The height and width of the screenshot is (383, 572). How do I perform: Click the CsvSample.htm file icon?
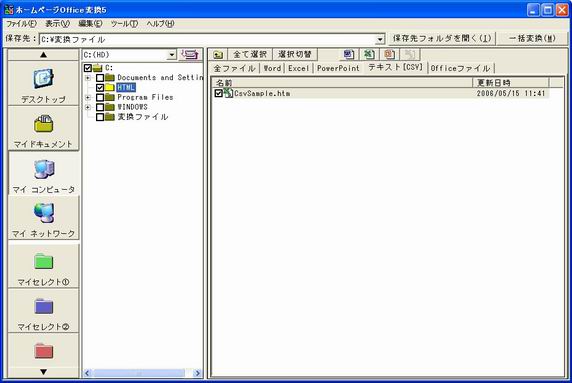pyautogui.click(x=228, y=93)
